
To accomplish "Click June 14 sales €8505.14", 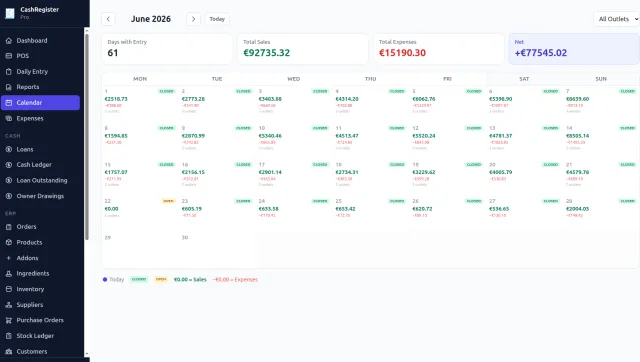I will pos(577,136).
